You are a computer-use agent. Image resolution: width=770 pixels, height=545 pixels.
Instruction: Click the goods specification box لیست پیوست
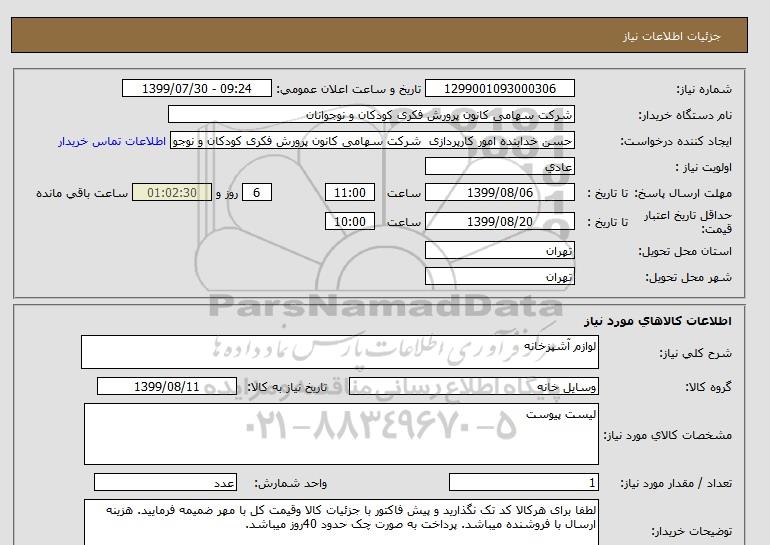[341, 434]
